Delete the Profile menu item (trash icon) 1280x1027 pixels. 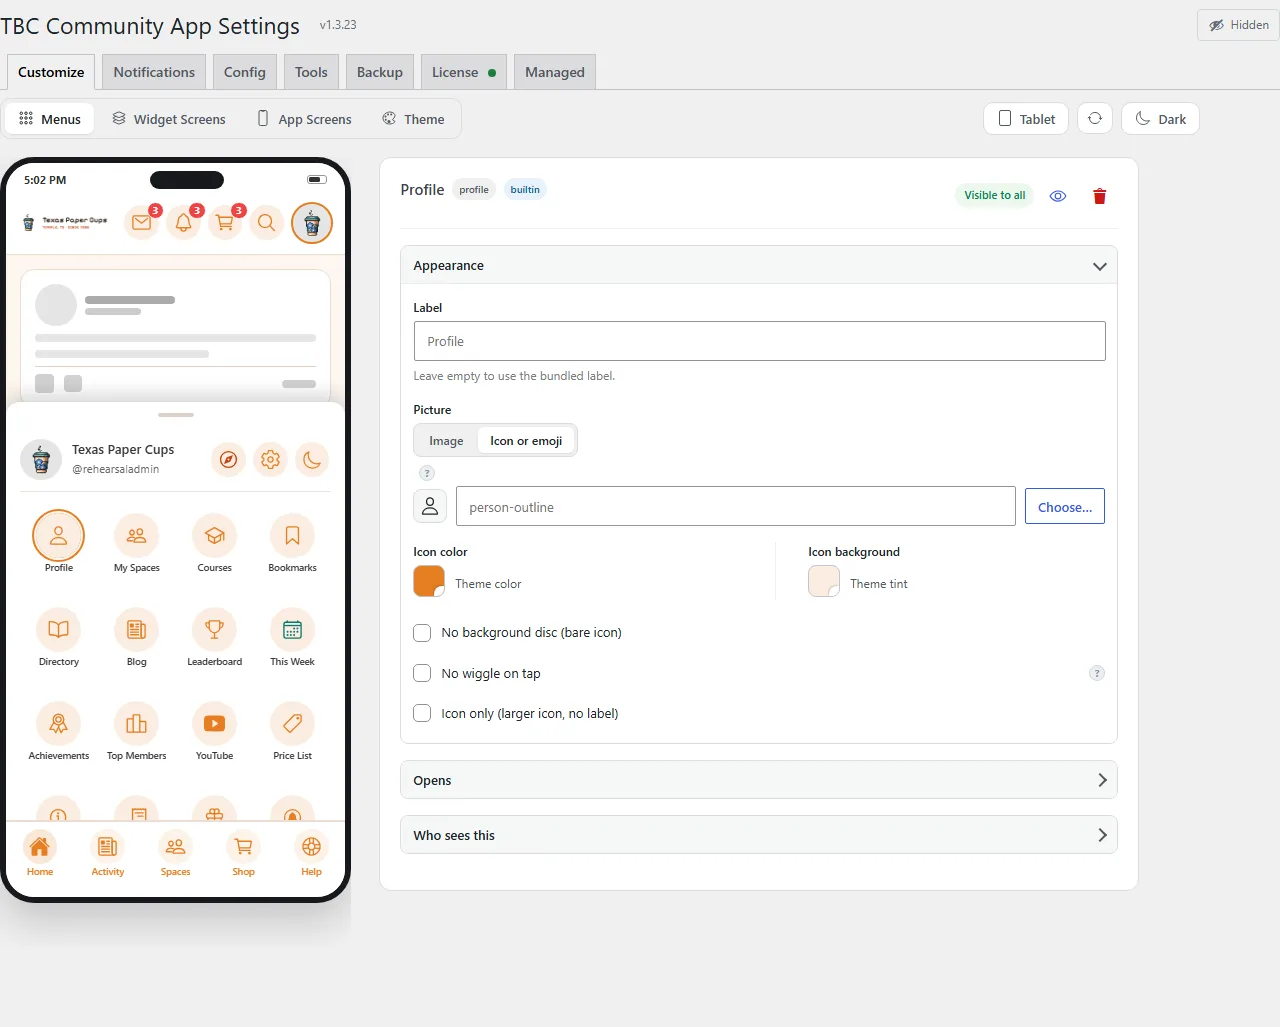point(1100,196)
